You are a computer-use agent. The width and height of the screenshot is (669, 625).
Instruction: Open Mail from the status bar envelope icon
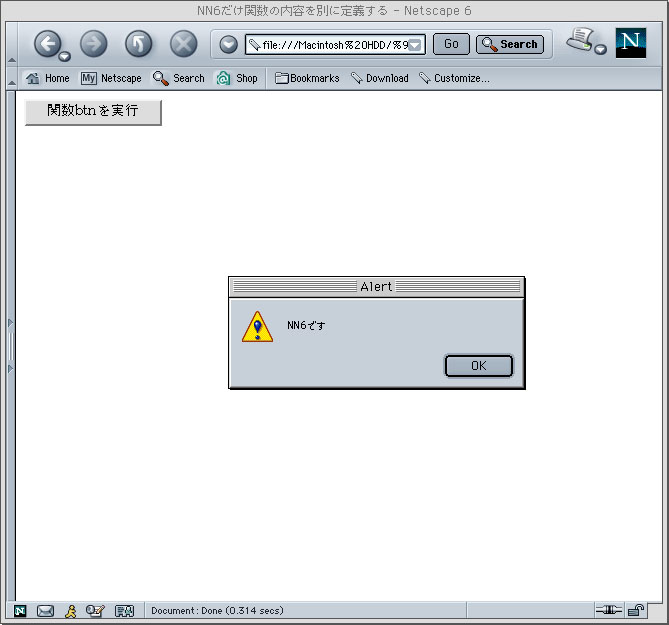45,611
